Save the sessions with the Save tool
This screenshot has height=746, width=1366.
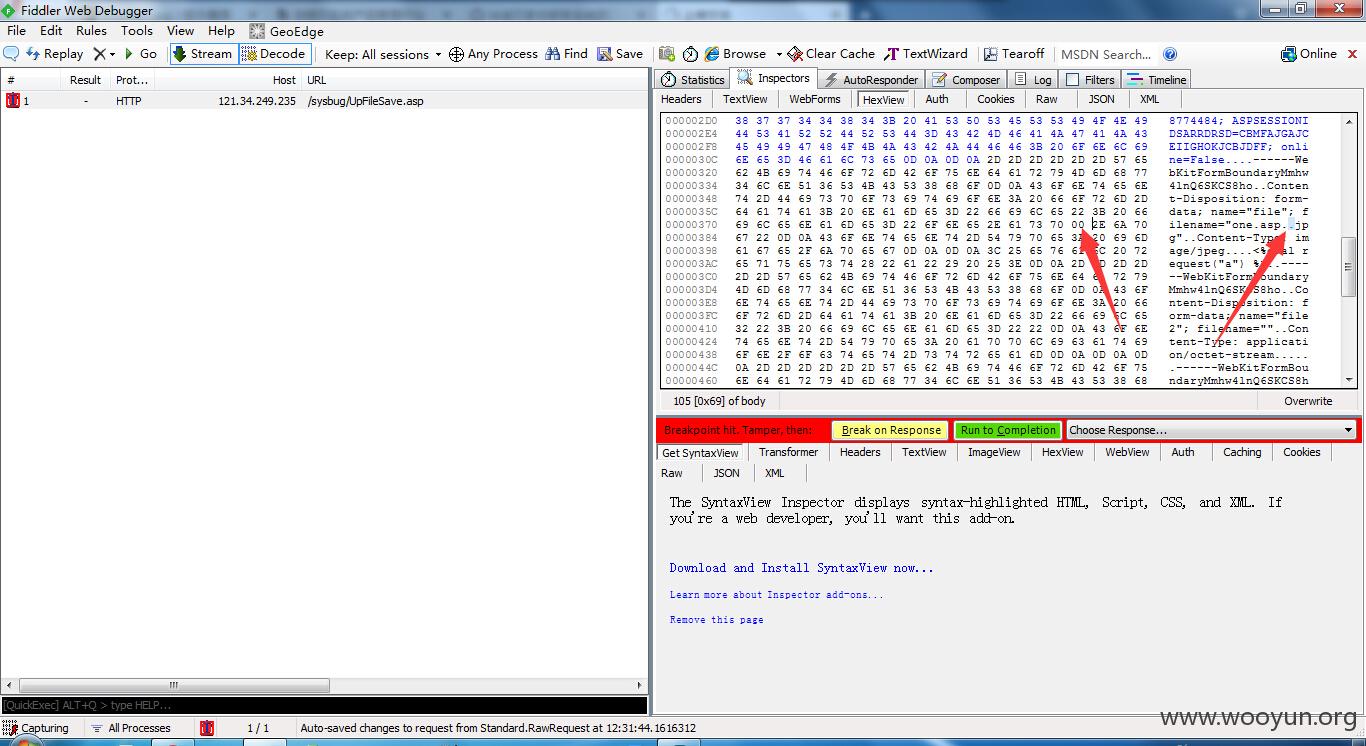[620, 54]
